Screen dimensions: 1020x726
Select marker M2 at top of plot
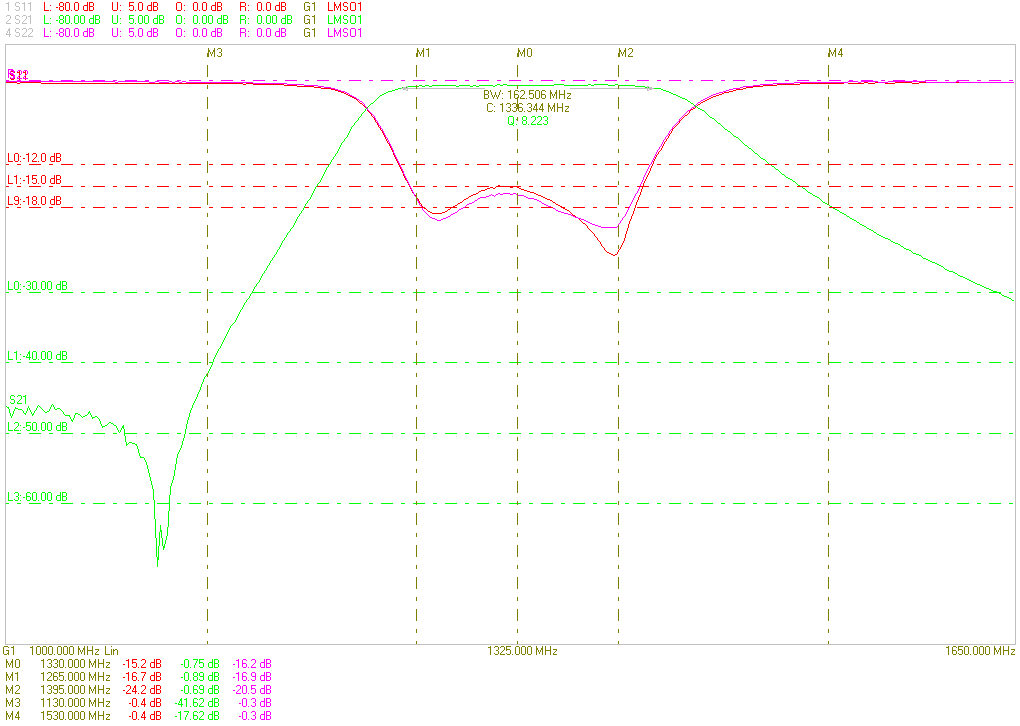coord(626,52)
